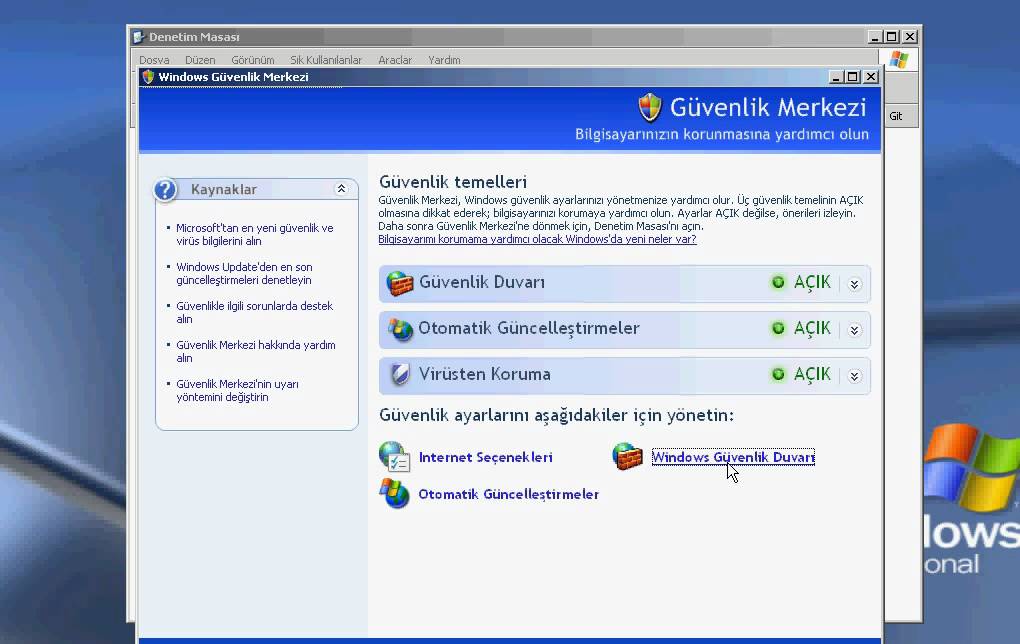Open the Dosya menu
This screenshot has height=644, width=1020.
[x=154, y=60]
